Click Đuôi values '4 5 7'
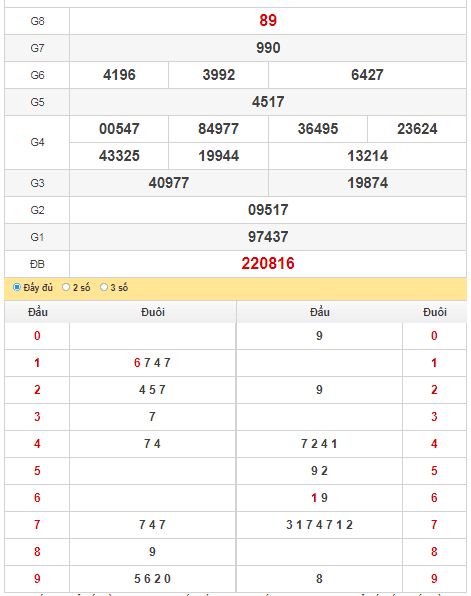471x596 pixels. (x=152, y=390)
